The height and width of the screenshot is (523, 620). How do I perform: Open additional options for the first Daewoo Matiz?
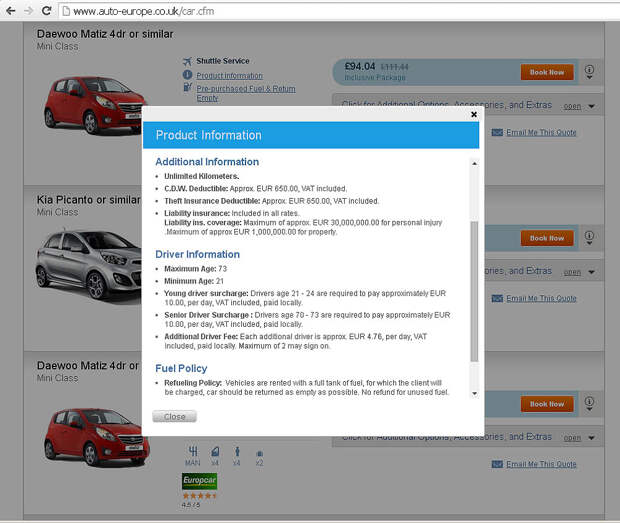pos(580,106)
